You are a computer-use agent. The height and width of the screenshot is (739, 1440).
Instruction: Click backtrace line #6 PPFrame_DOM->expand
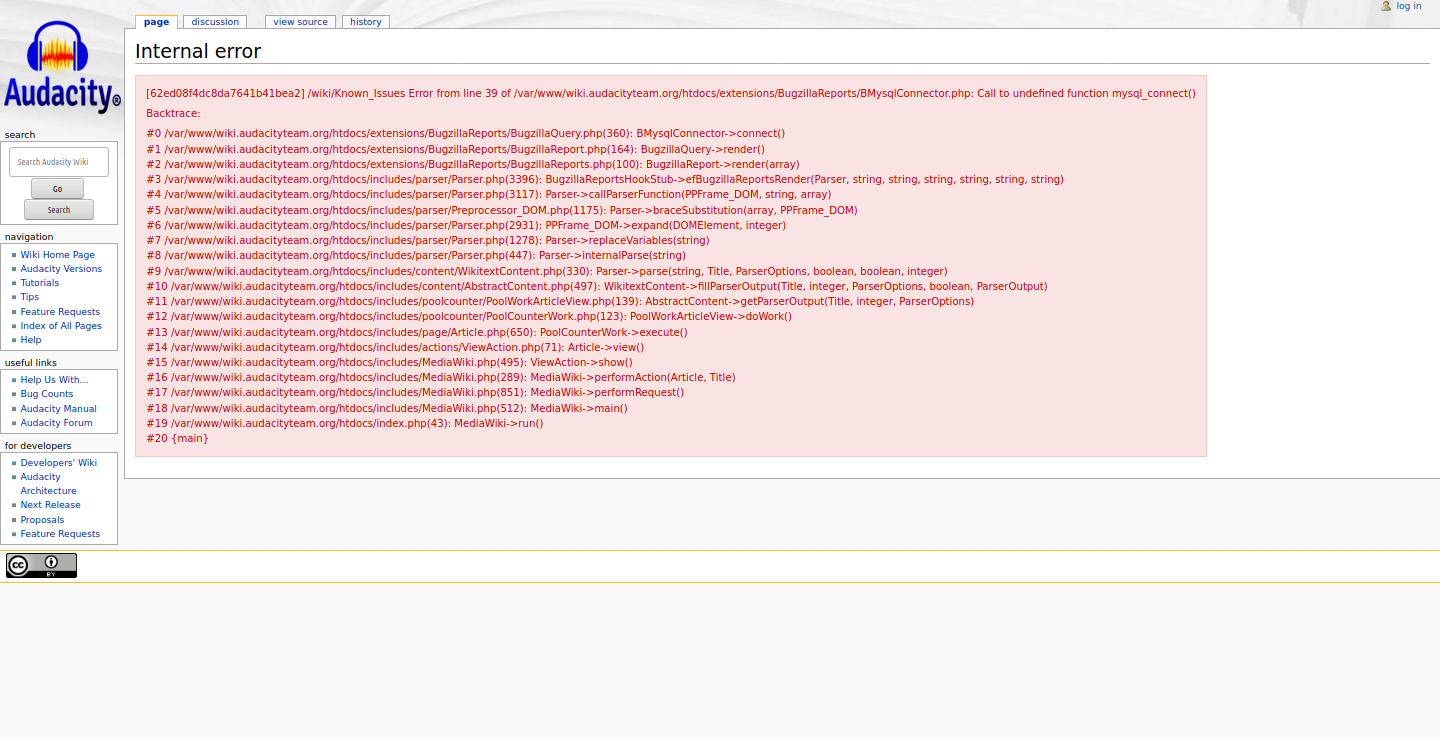(466, 225)
